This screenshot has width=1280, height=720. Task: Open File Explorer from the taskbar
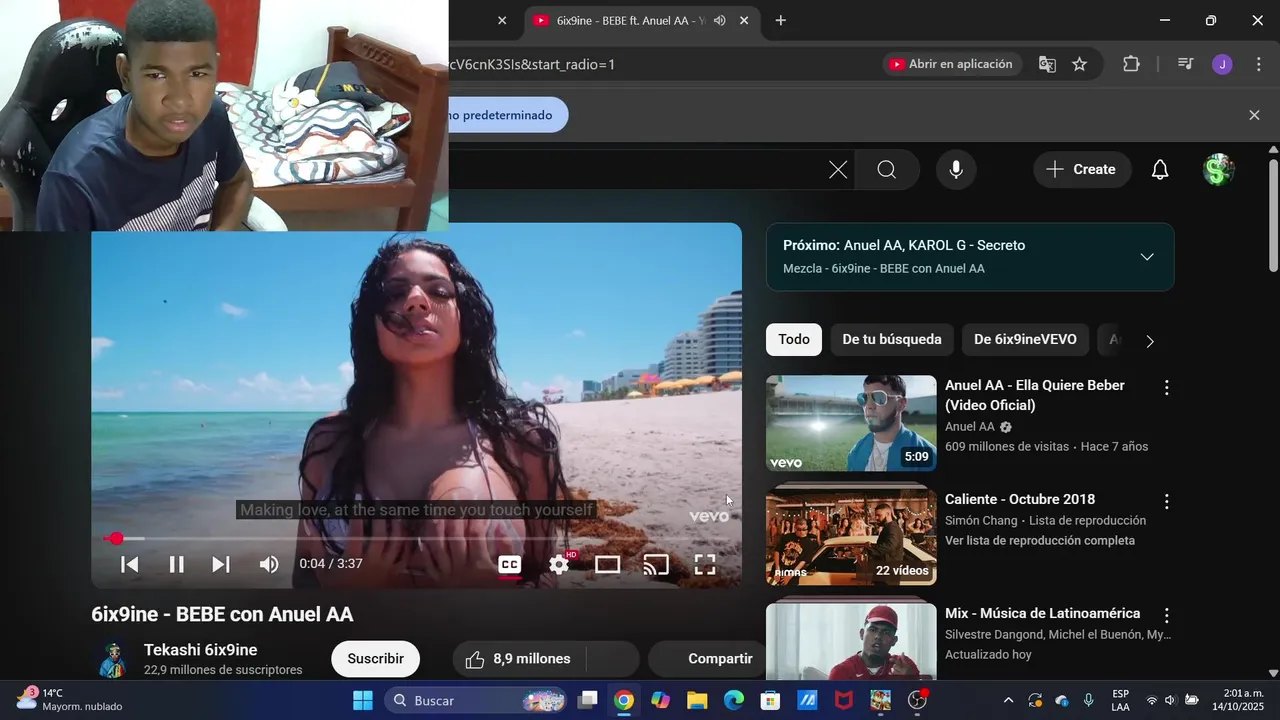click(697, 700)
